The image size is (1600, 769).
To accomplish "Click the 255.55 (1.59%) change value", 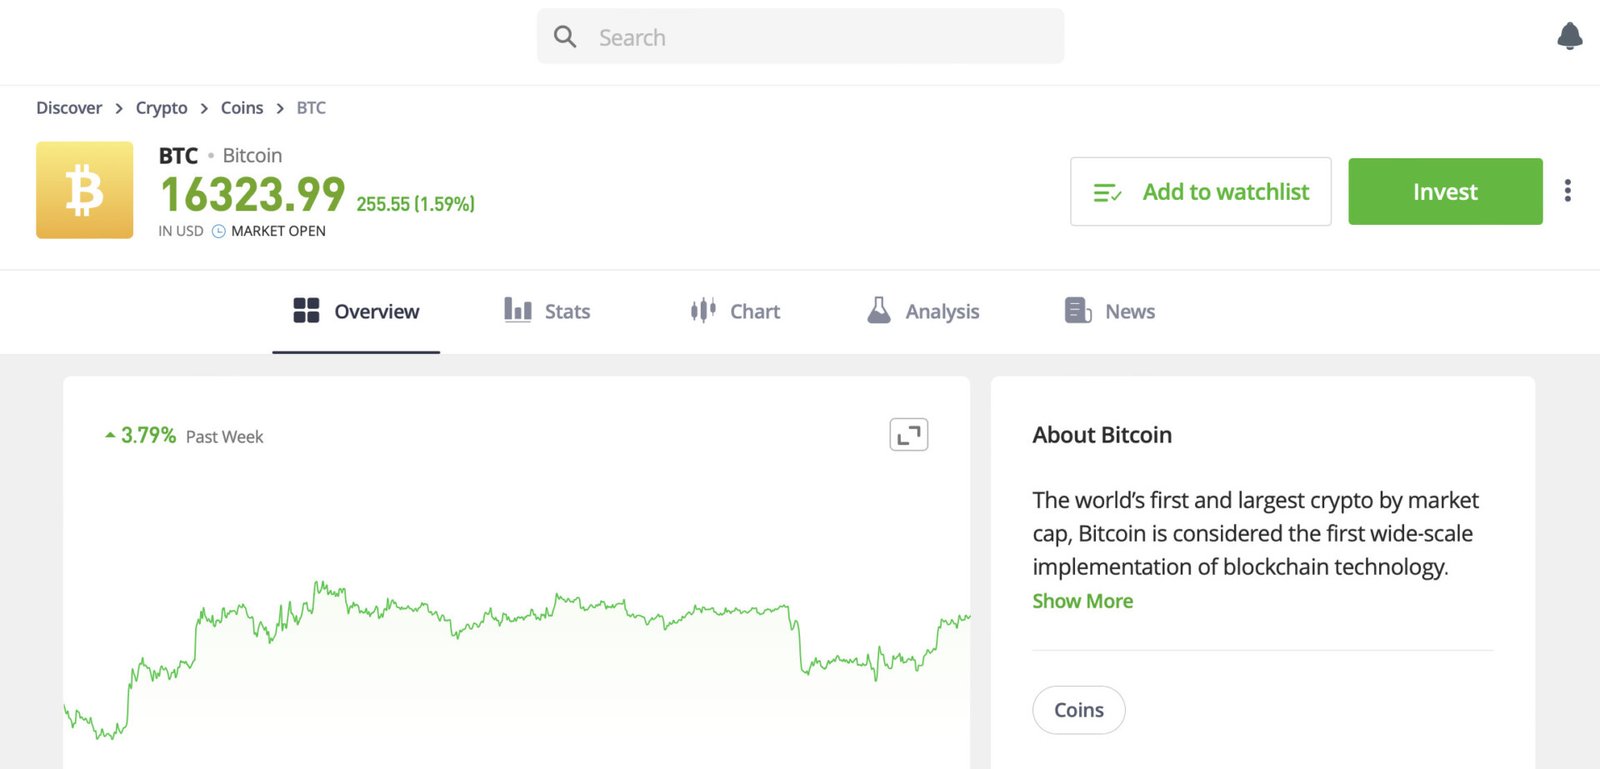I will tap(416, 204).
